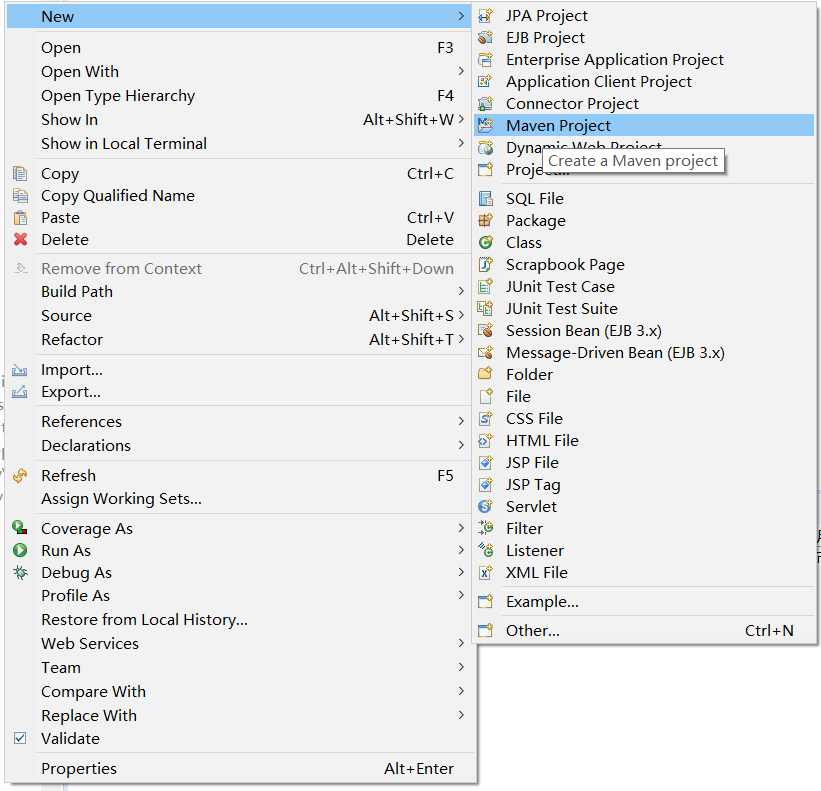Expand the Build Path submenu
The width and height of the screenshot is (821, 791).
tap(461, 291)
